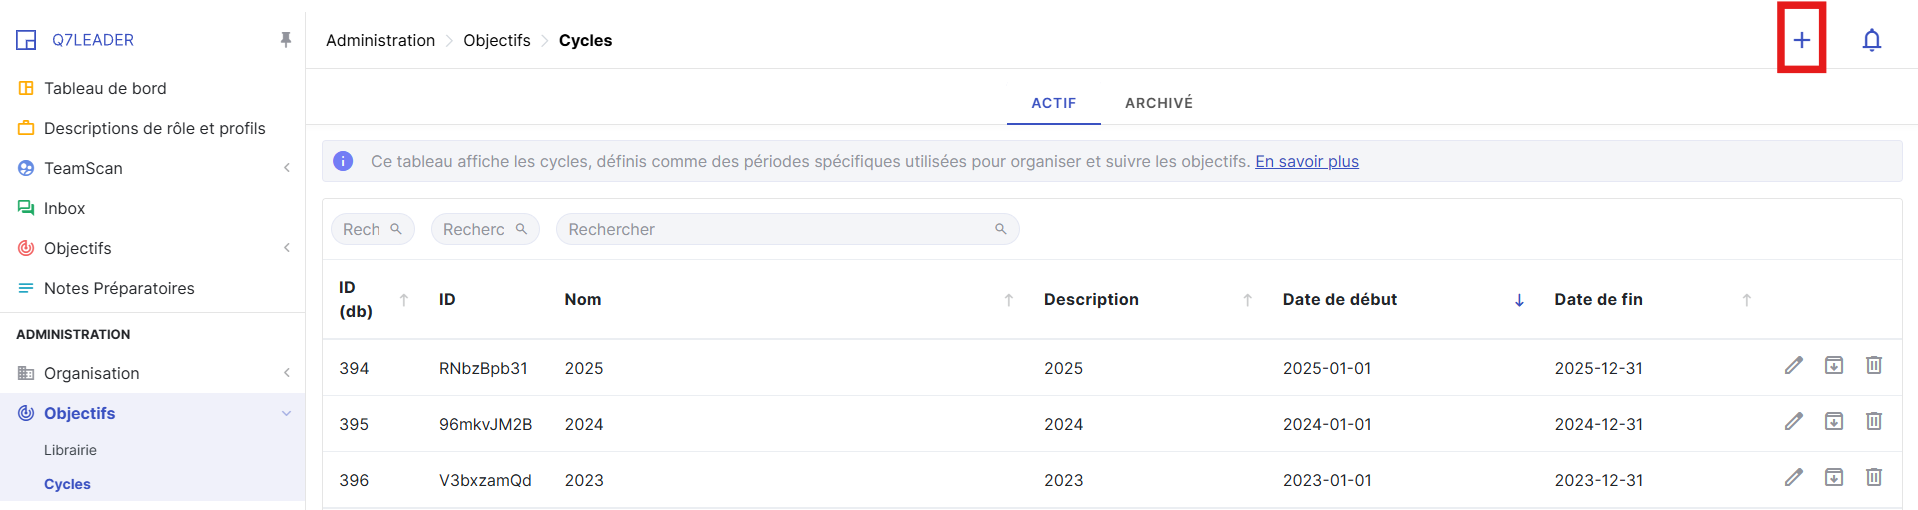Go to Librairie under Objectifs

pyautogui.click(x=70, y=450)
